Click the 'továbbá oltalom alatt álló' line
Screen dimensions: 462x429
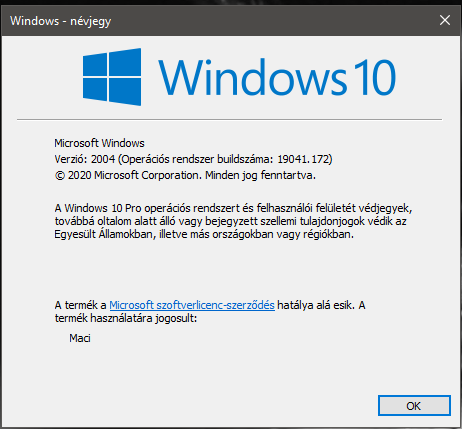231,221
